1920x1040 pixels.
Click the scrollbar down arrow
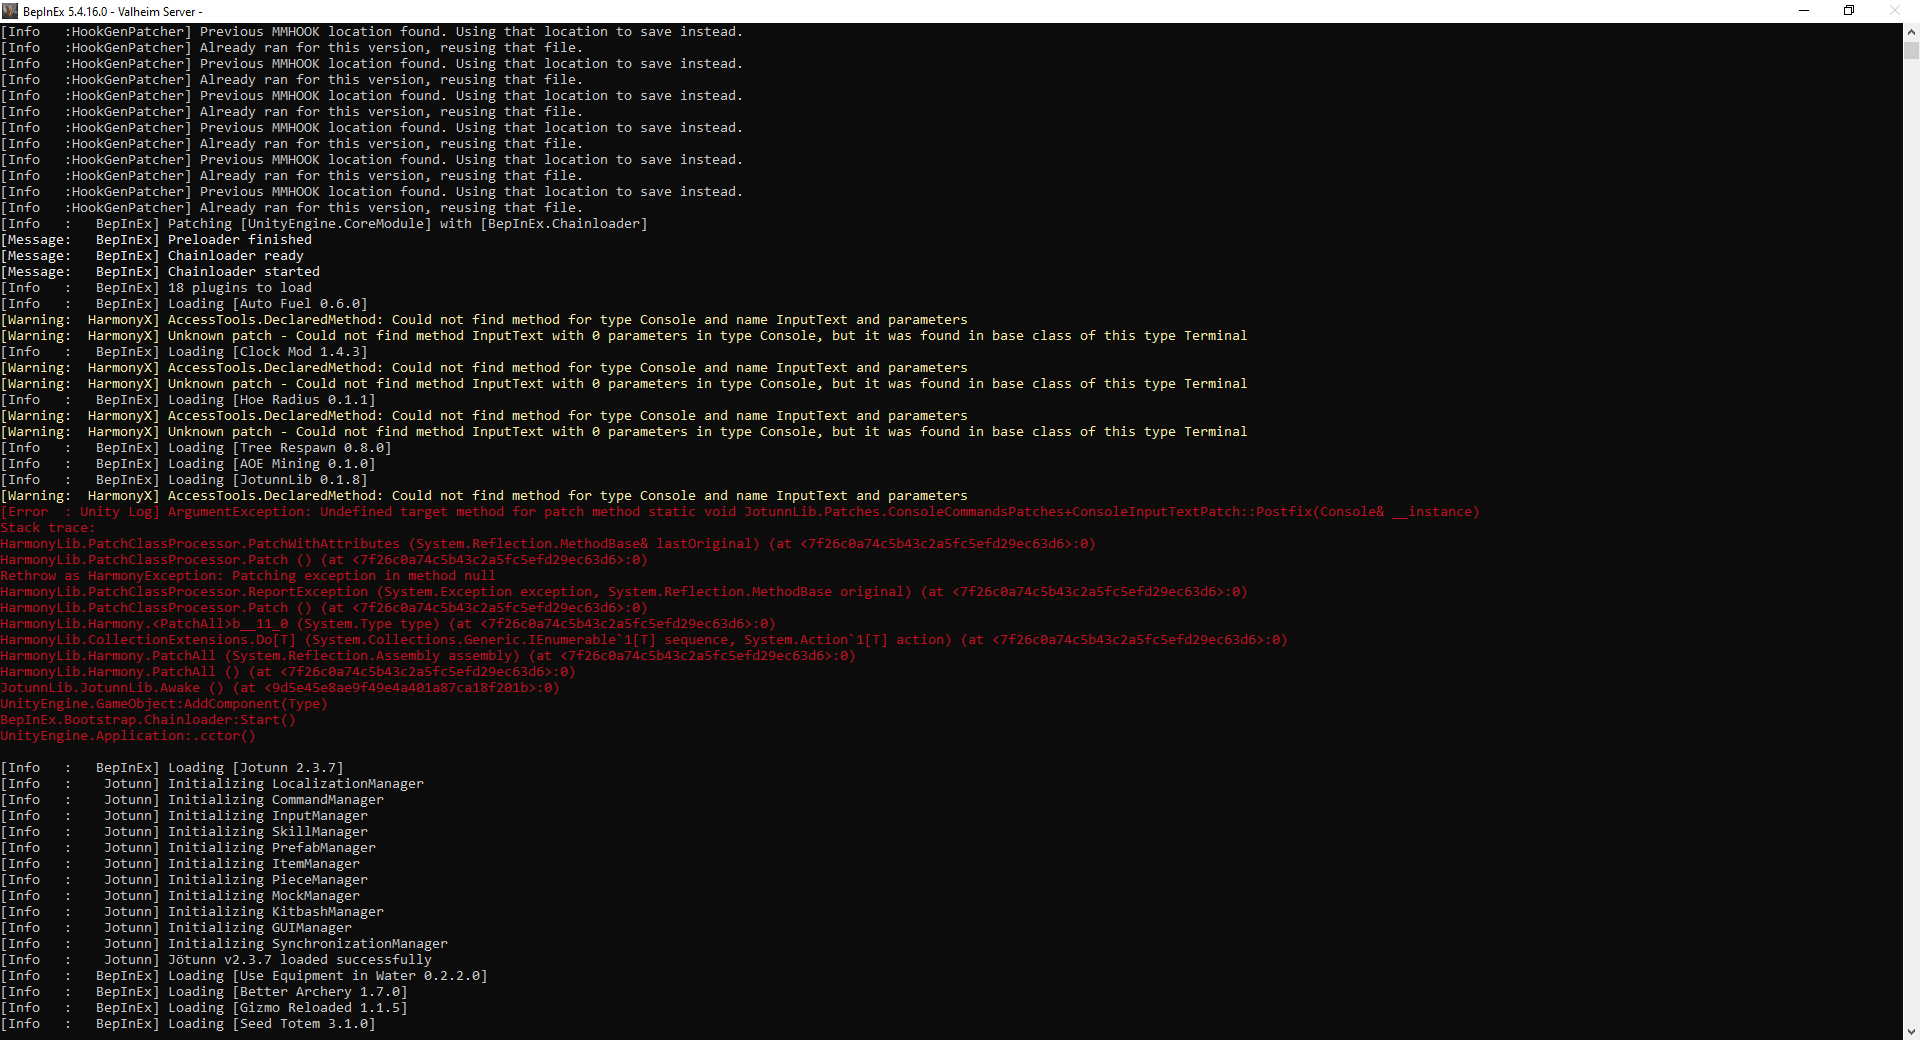pyautogui.click(x=1911, y=1030)
